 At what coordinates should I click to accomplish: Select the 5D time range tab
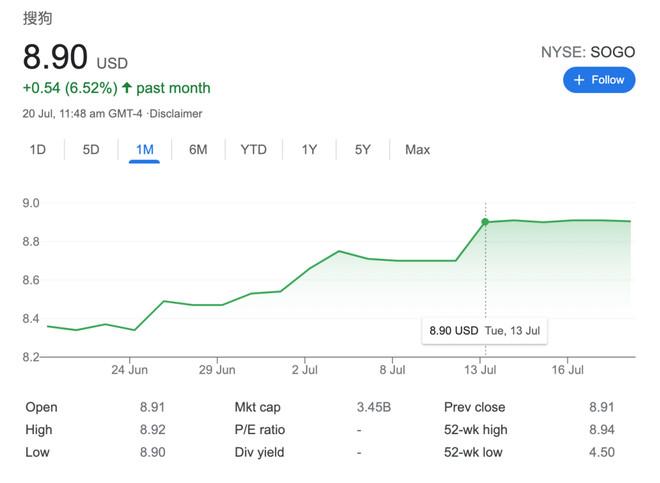[x=91, y=149]
